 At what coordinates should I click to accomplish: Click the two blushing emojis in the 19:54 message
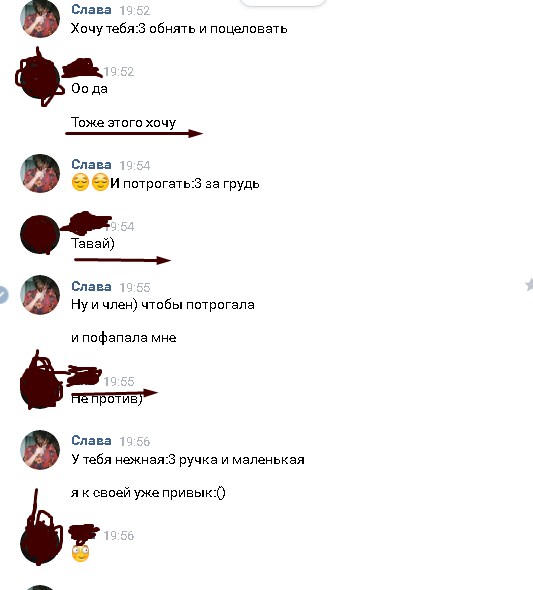[90, 182]
